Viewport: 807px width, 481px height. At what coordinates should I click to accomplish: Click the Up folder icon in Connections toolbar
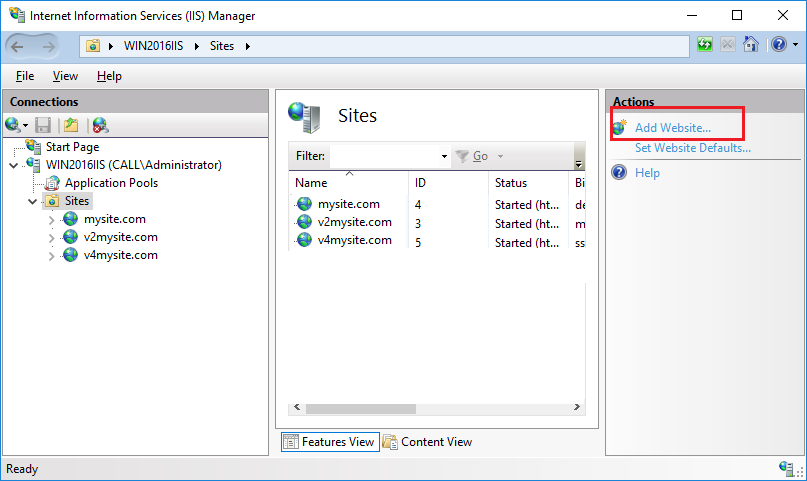pos(71,125)
